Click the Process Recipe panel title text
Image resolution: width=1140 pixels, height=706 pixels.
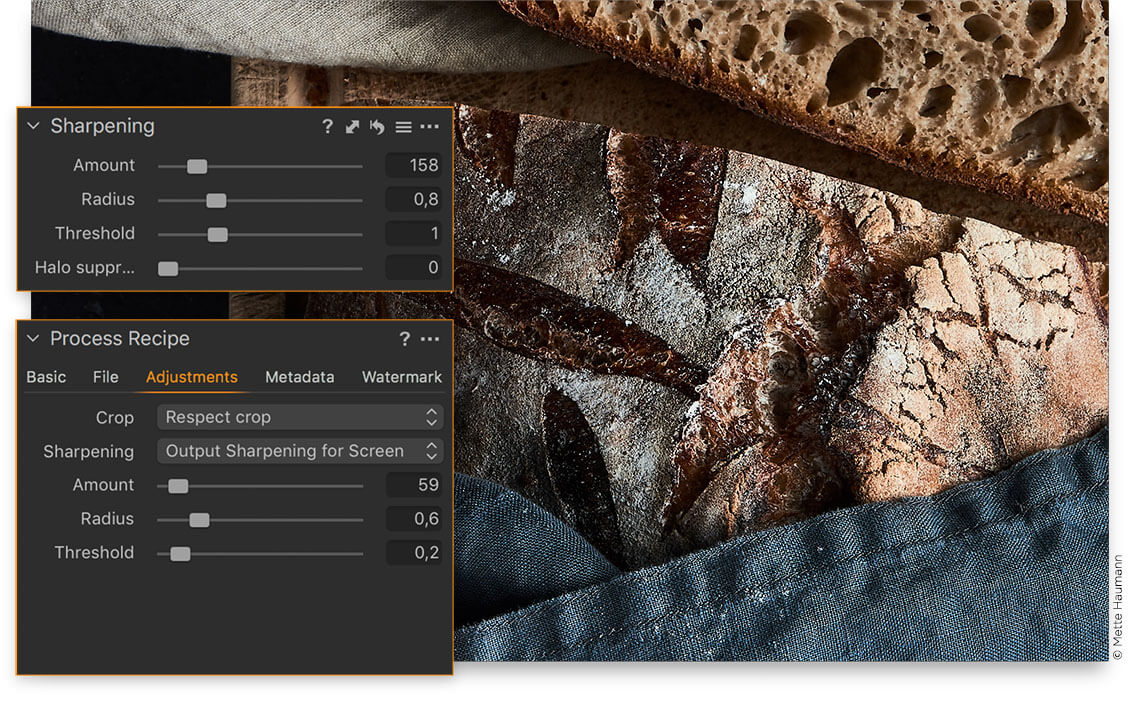(x=120, y=339)
